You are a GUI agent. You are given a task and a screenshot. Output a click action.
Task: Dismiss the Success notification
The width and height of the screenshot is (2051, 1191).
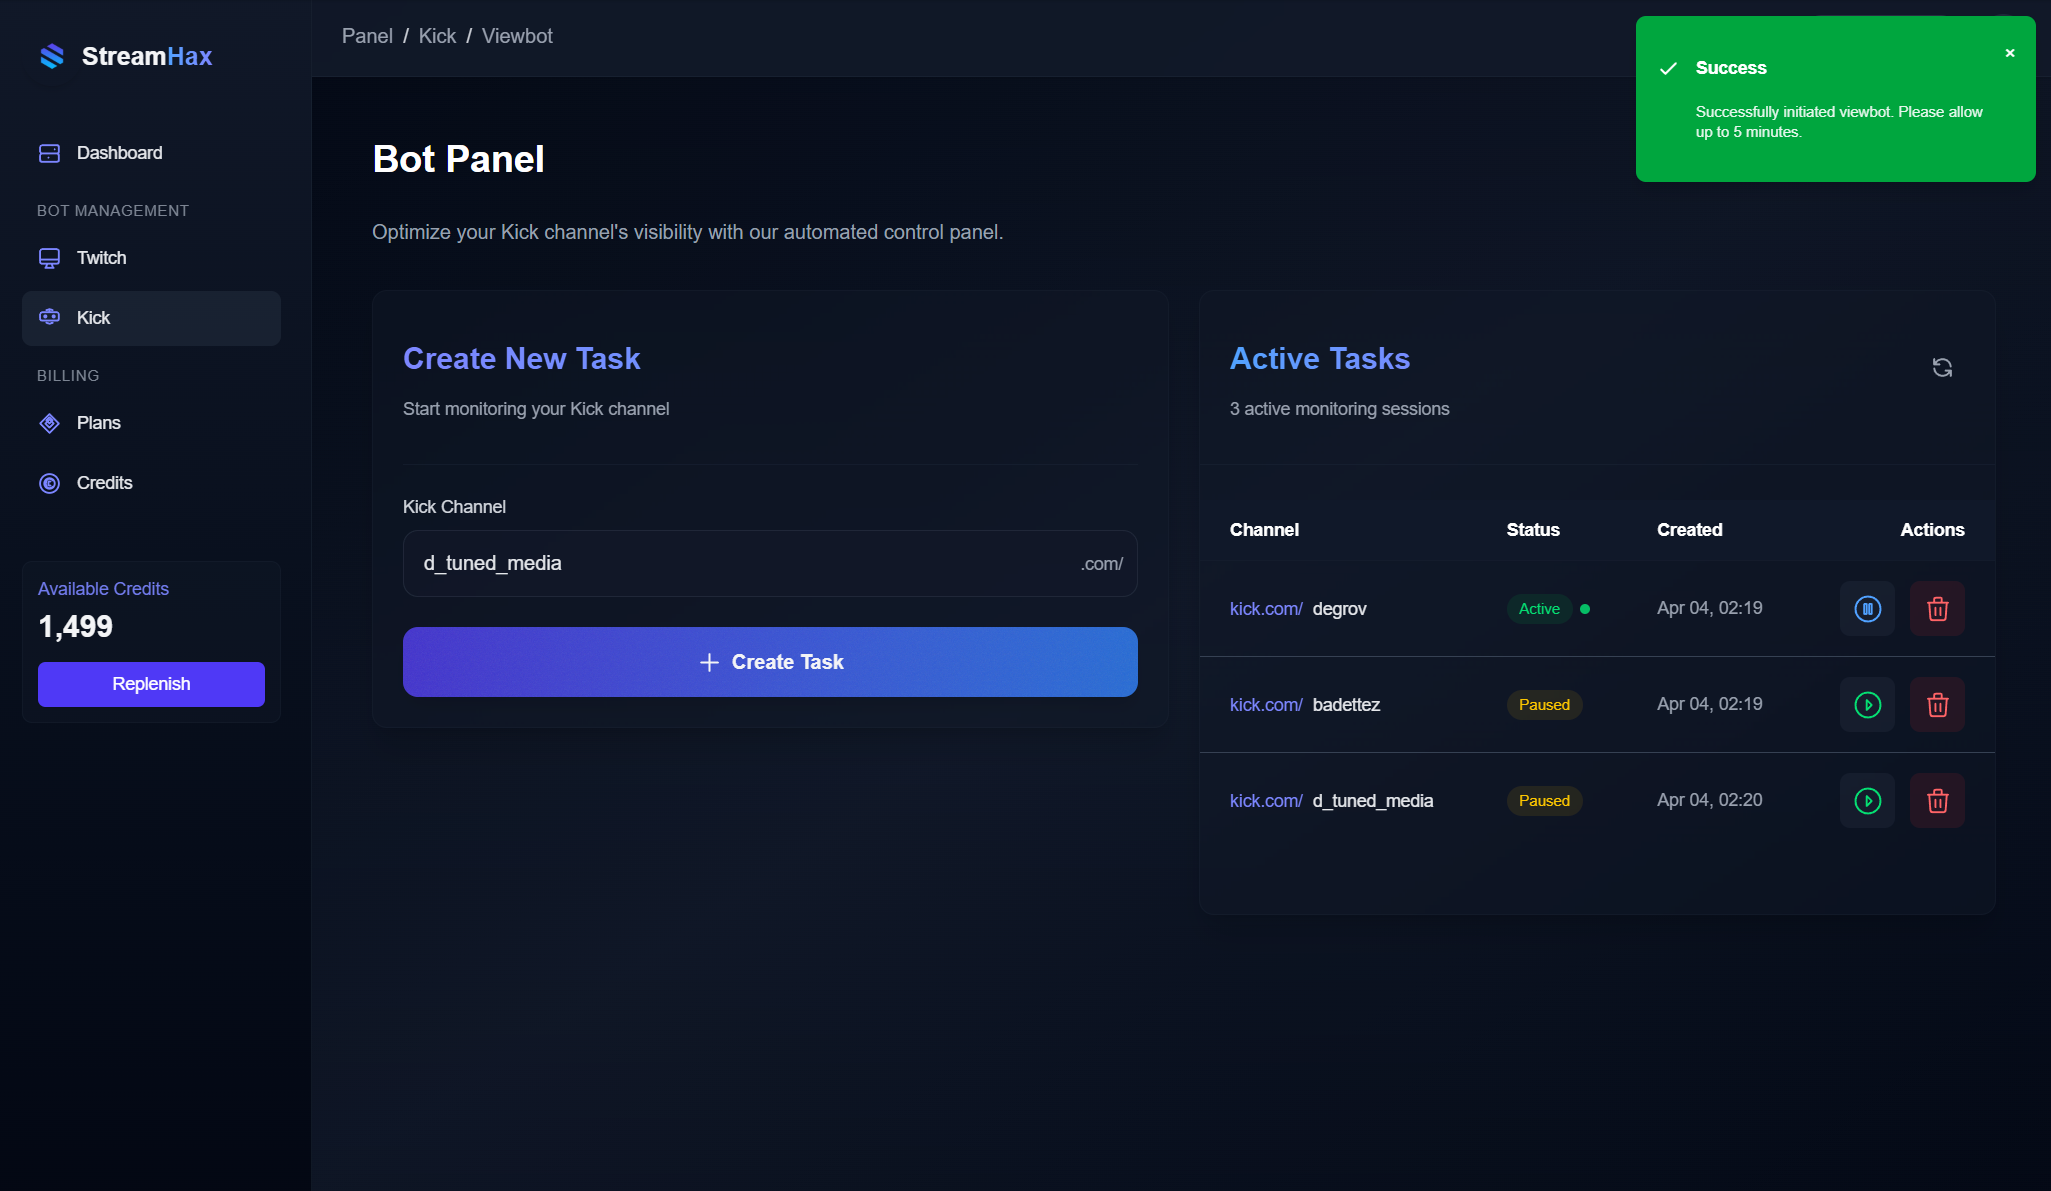click(2010, 53)
